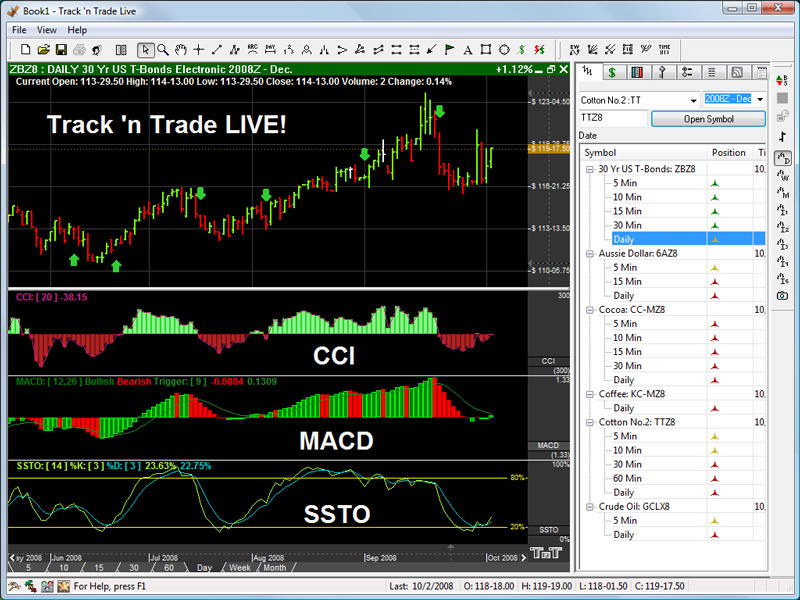Screen dimensions: 800x600
Task: Click the buy/sell arrows icon in right sidebar
Action: 782,80
